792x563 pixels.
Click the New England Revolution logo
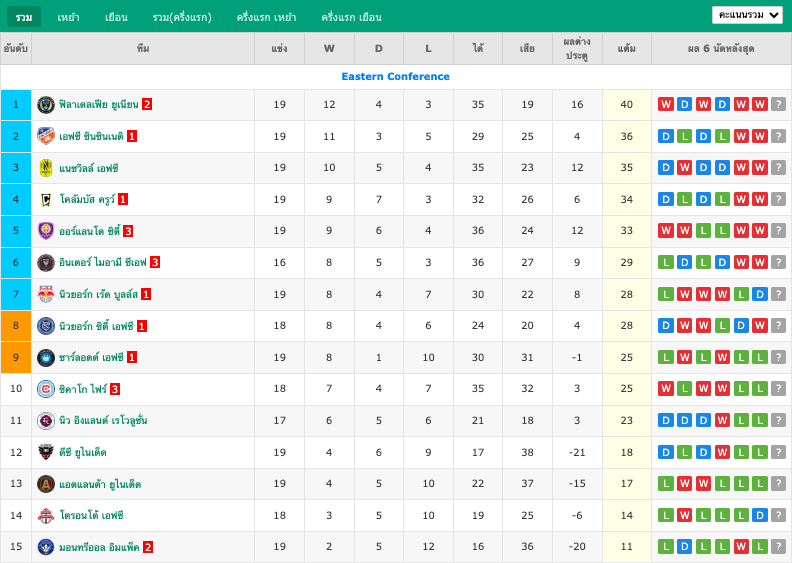[46, 421]
